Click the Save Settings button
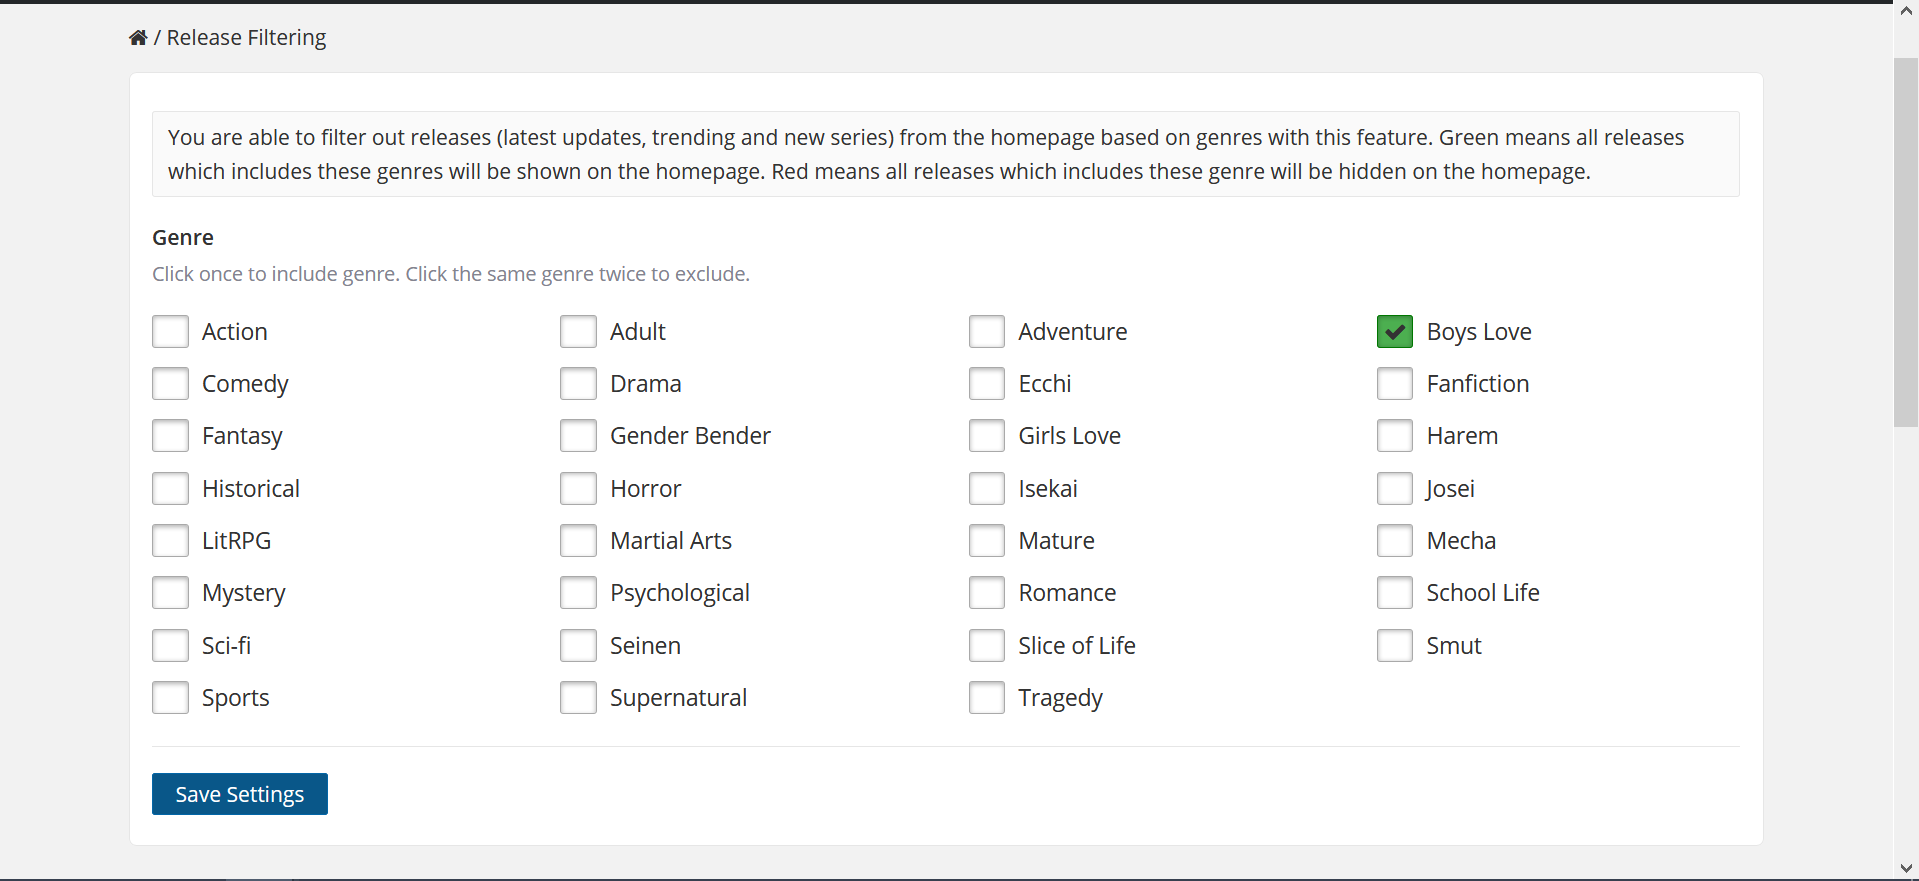Screen dimensions: 1919x881 coord(239,794)
